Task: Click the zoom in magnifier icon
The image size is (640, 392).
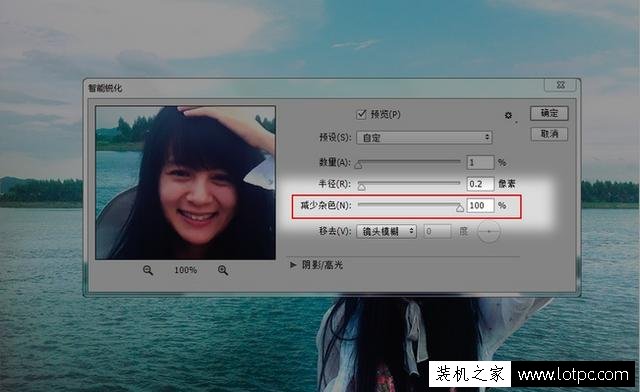Action: pyautogui.click(x=223, y=270)
